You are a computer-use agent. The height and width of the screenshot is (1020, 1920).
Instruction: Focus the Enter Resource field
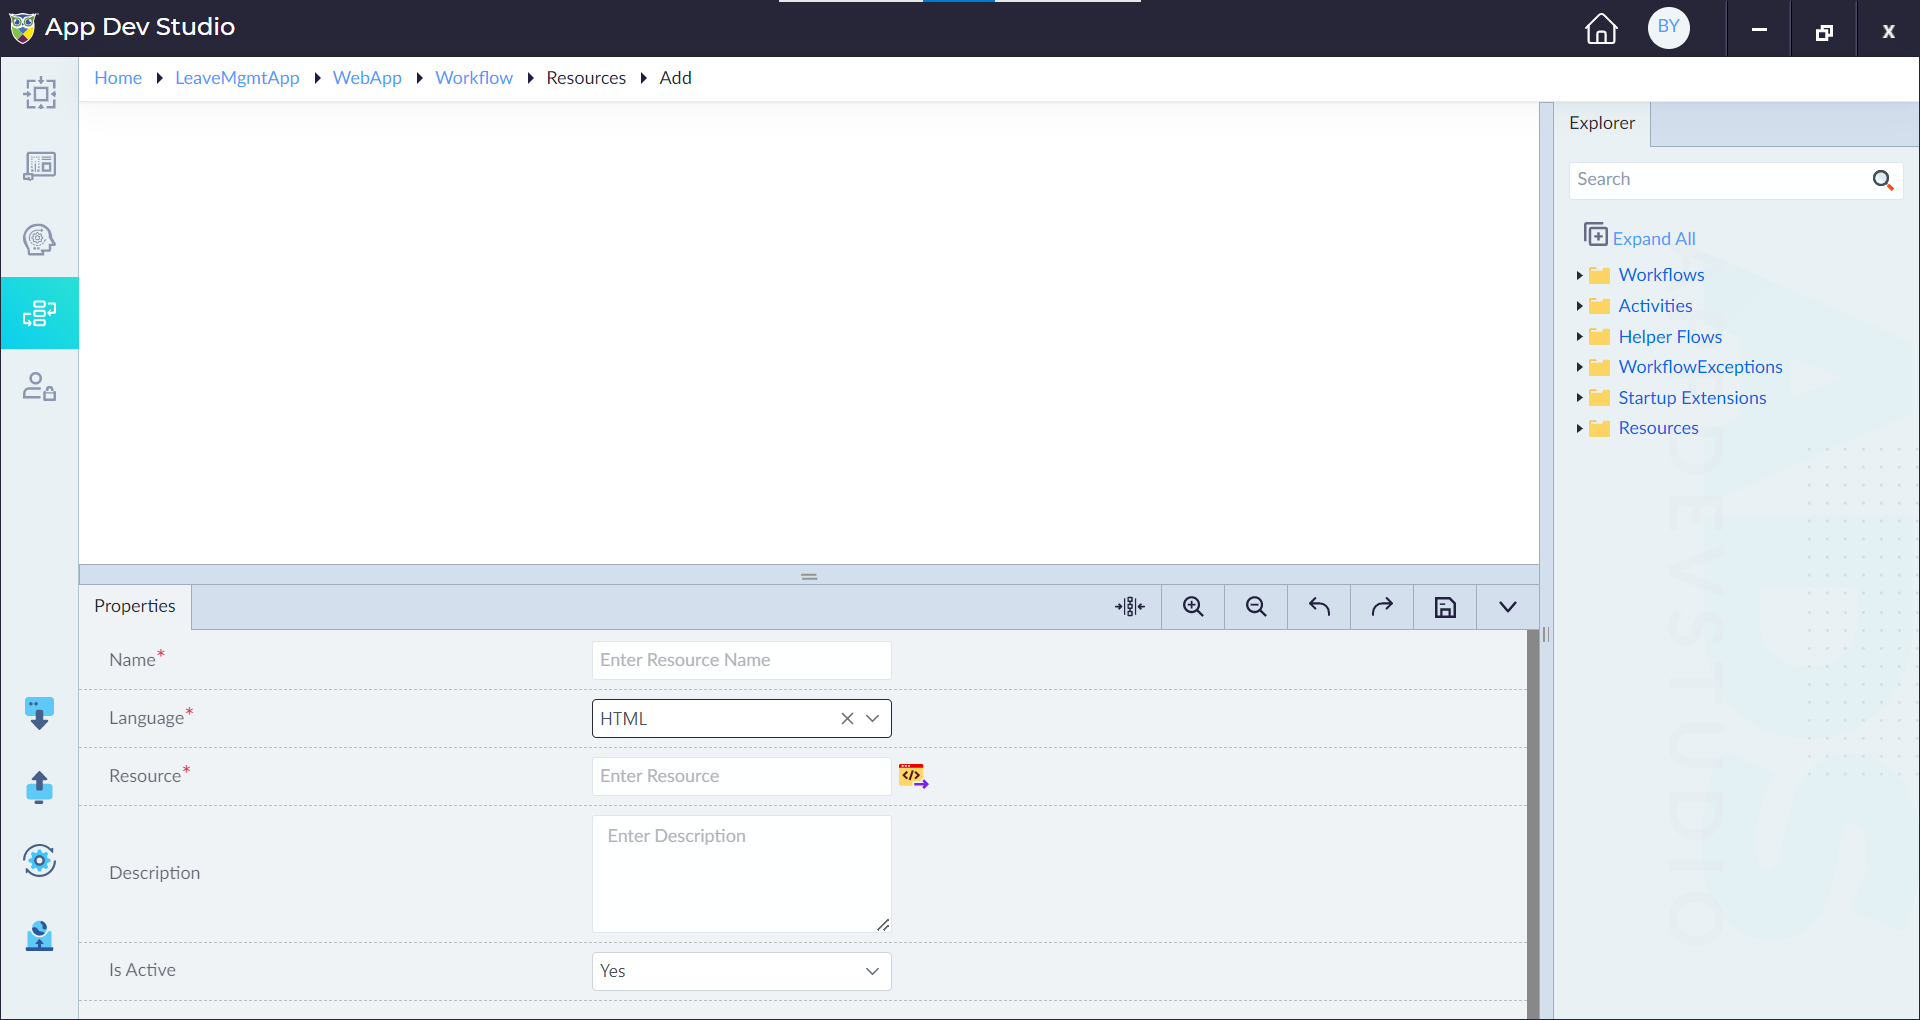tap(741, 776)
